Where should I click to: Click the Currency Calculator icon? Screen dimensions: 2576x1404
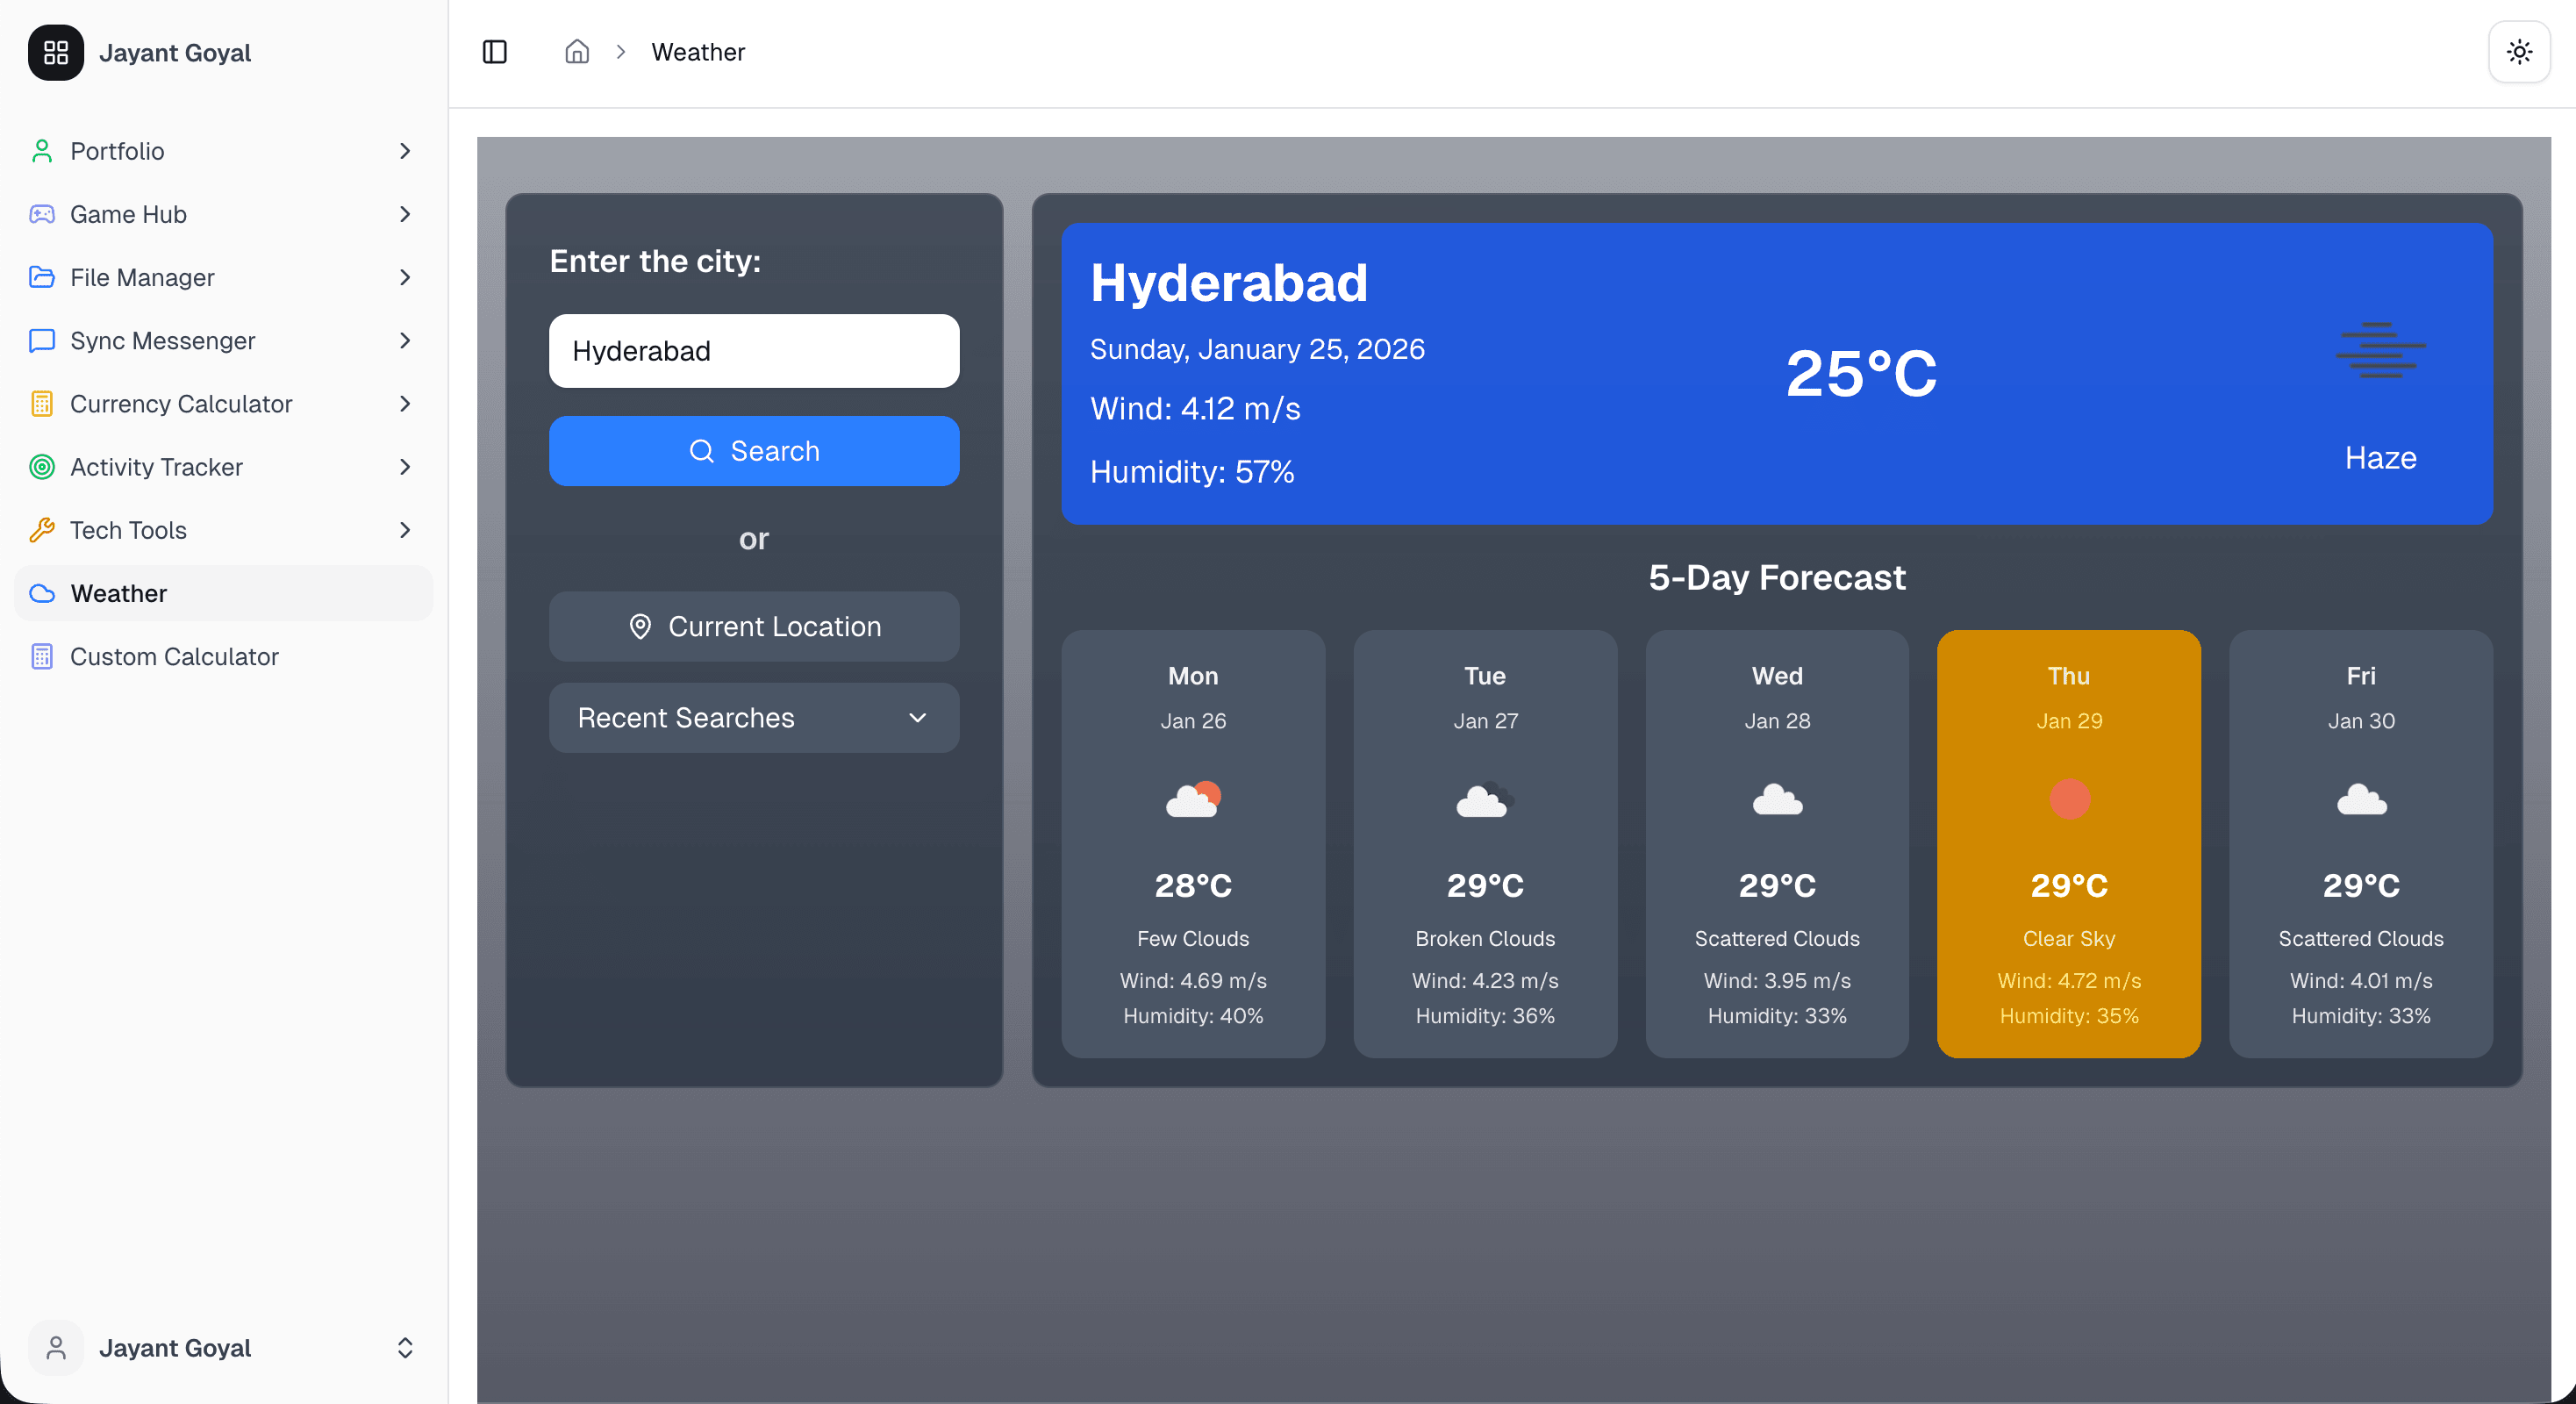click(x=42, y=404)
